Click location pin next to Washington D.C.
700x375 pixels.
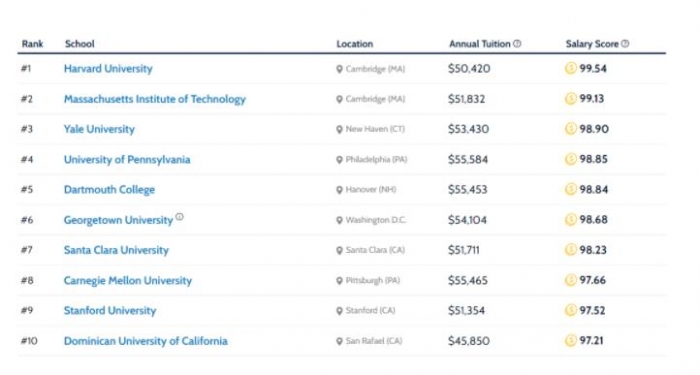pyautogui.click(x=339, y=221)
